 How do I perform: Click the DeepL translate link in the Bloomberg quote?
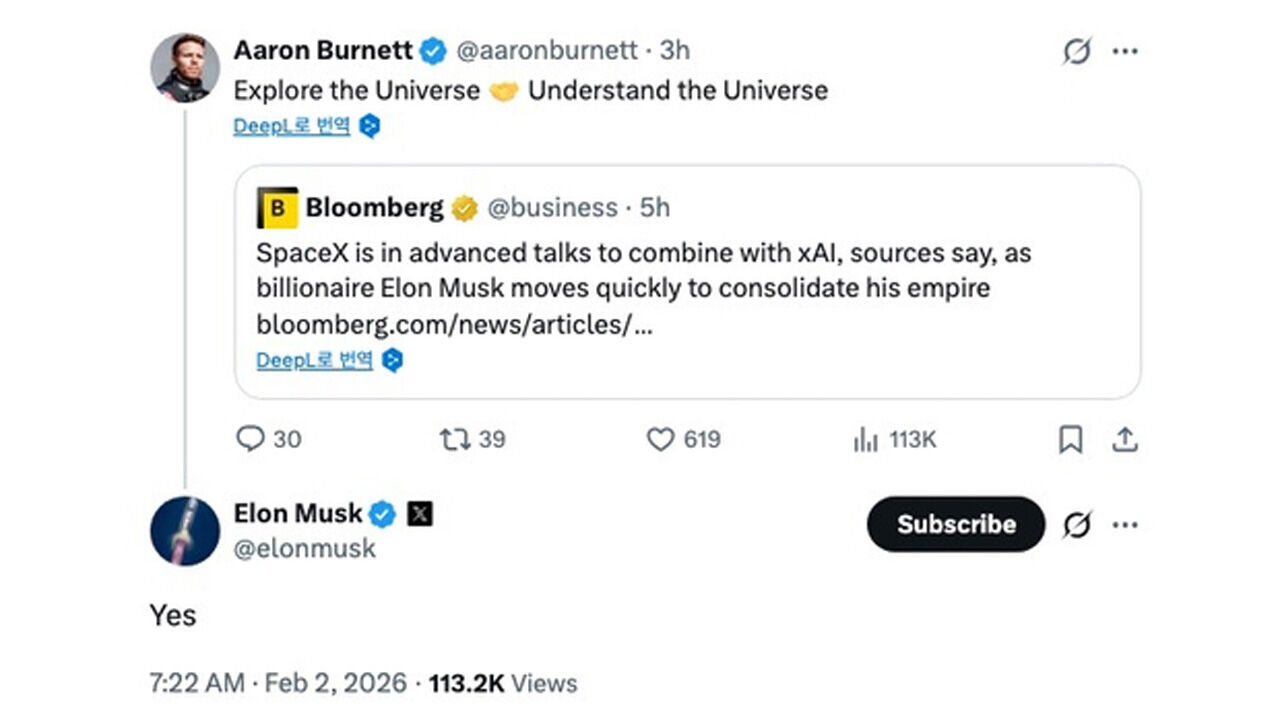[315, 360]
